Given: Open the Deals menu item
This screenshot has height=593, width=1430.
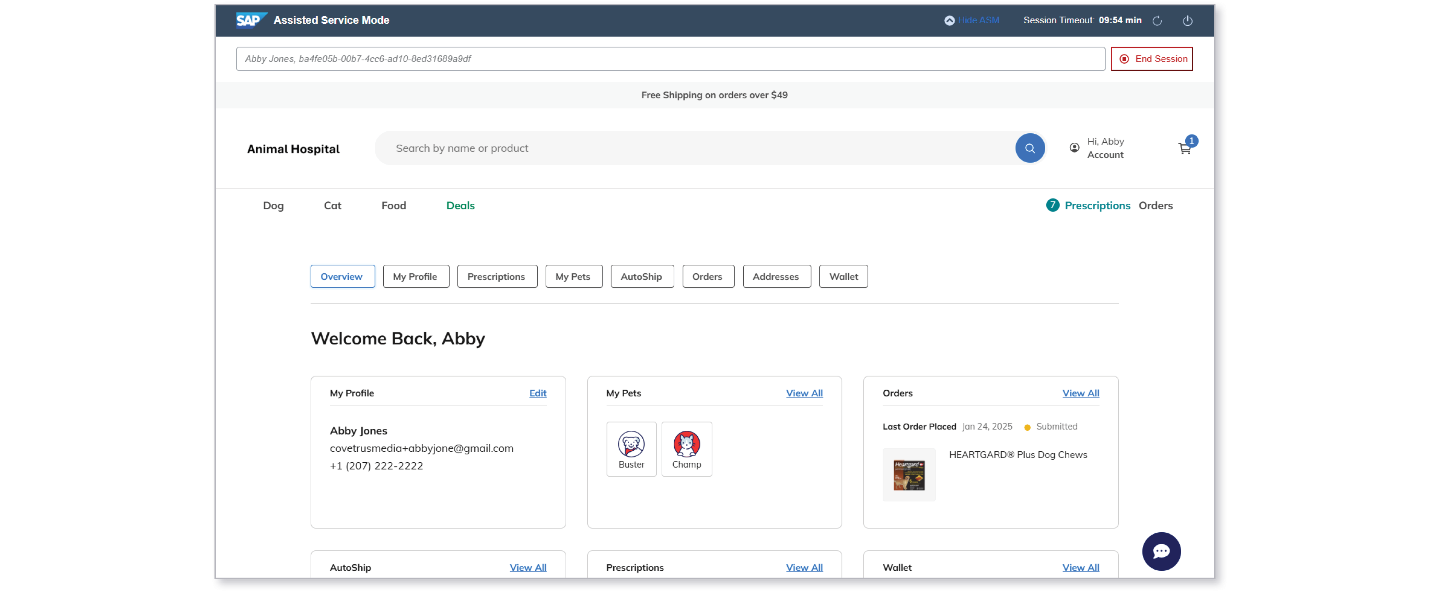Looking at the screenshot, I should tap(460, 205).
